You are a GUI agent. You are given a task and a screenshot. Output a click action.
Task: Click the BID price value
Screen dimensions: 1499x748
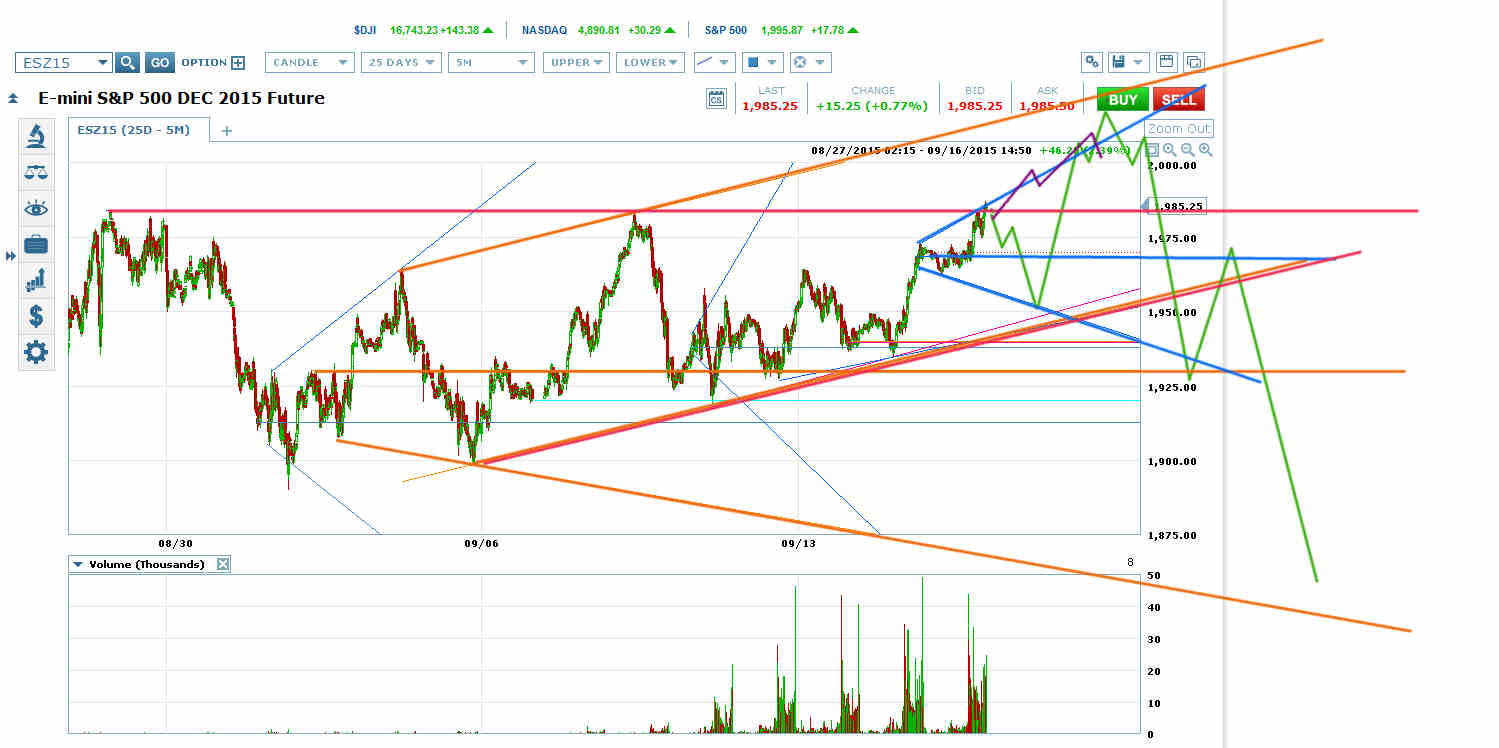coord(975,106)
